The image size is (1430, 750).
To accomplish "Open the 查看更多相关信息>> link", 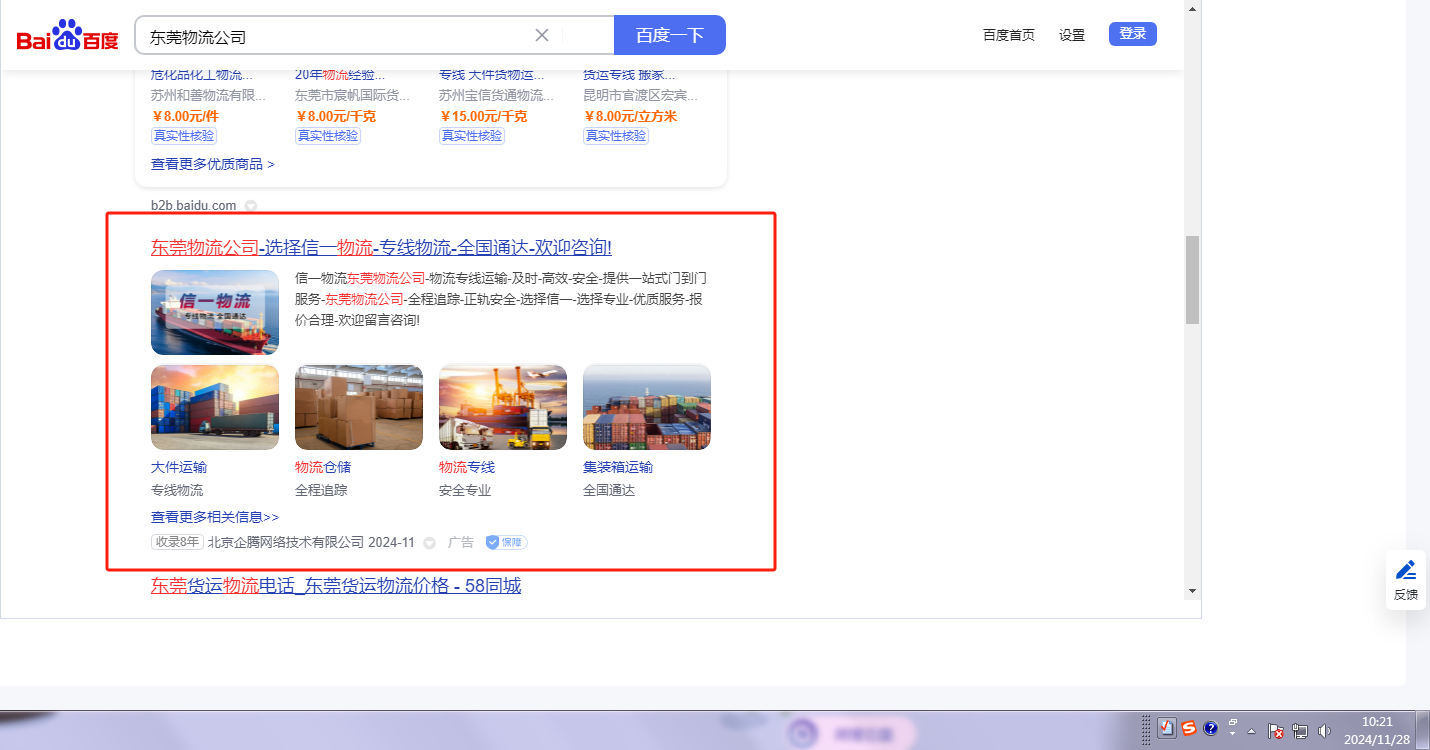I will point(215,517).
